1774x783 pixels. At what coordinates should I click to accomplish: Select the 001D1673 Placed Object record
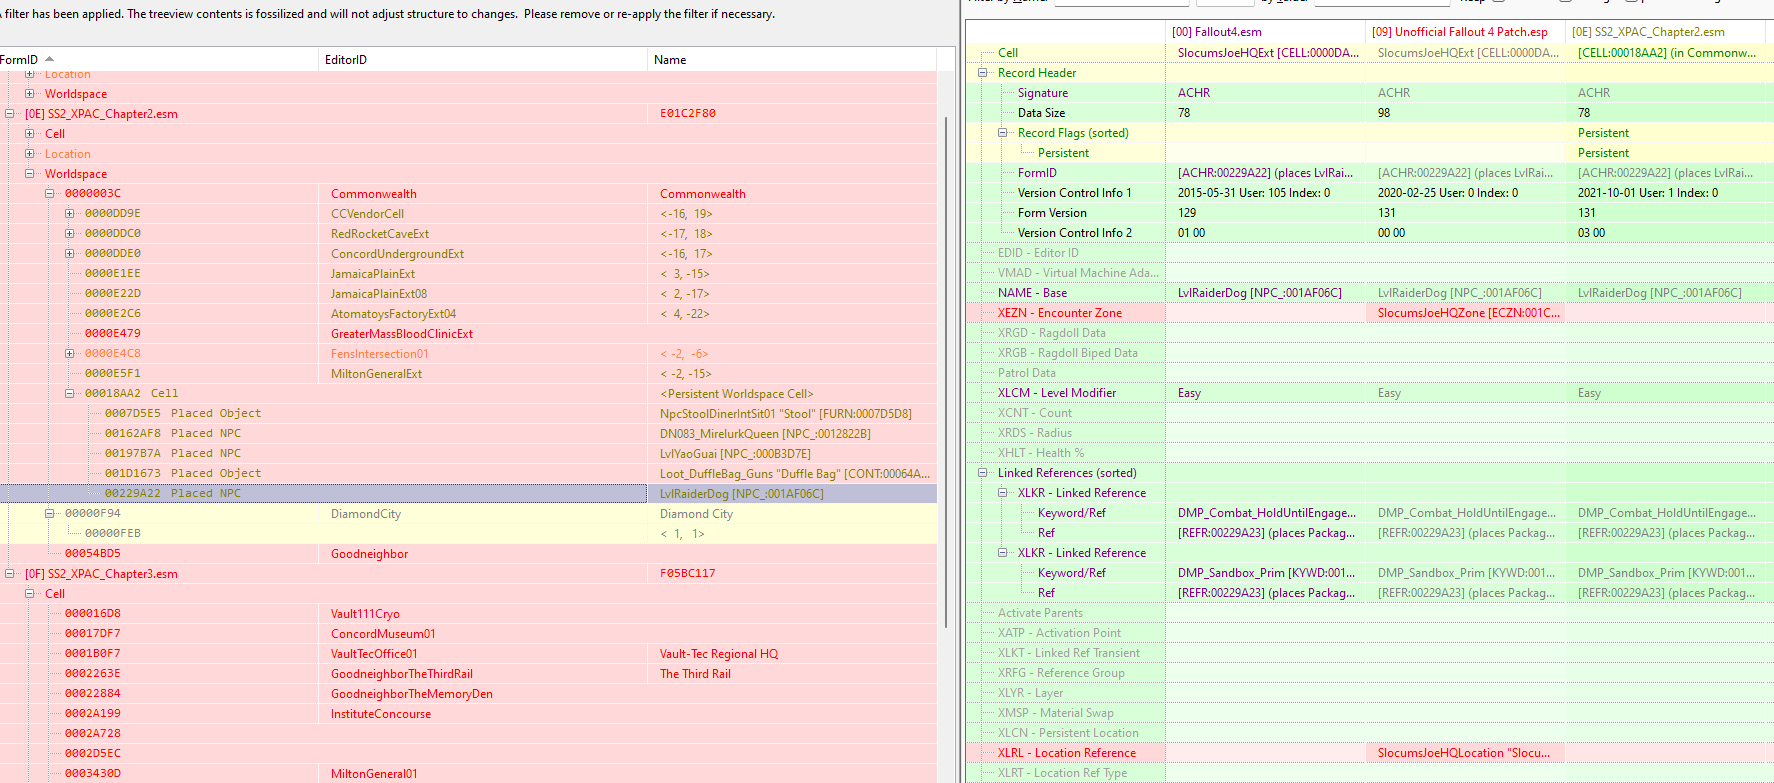point(468,474)
